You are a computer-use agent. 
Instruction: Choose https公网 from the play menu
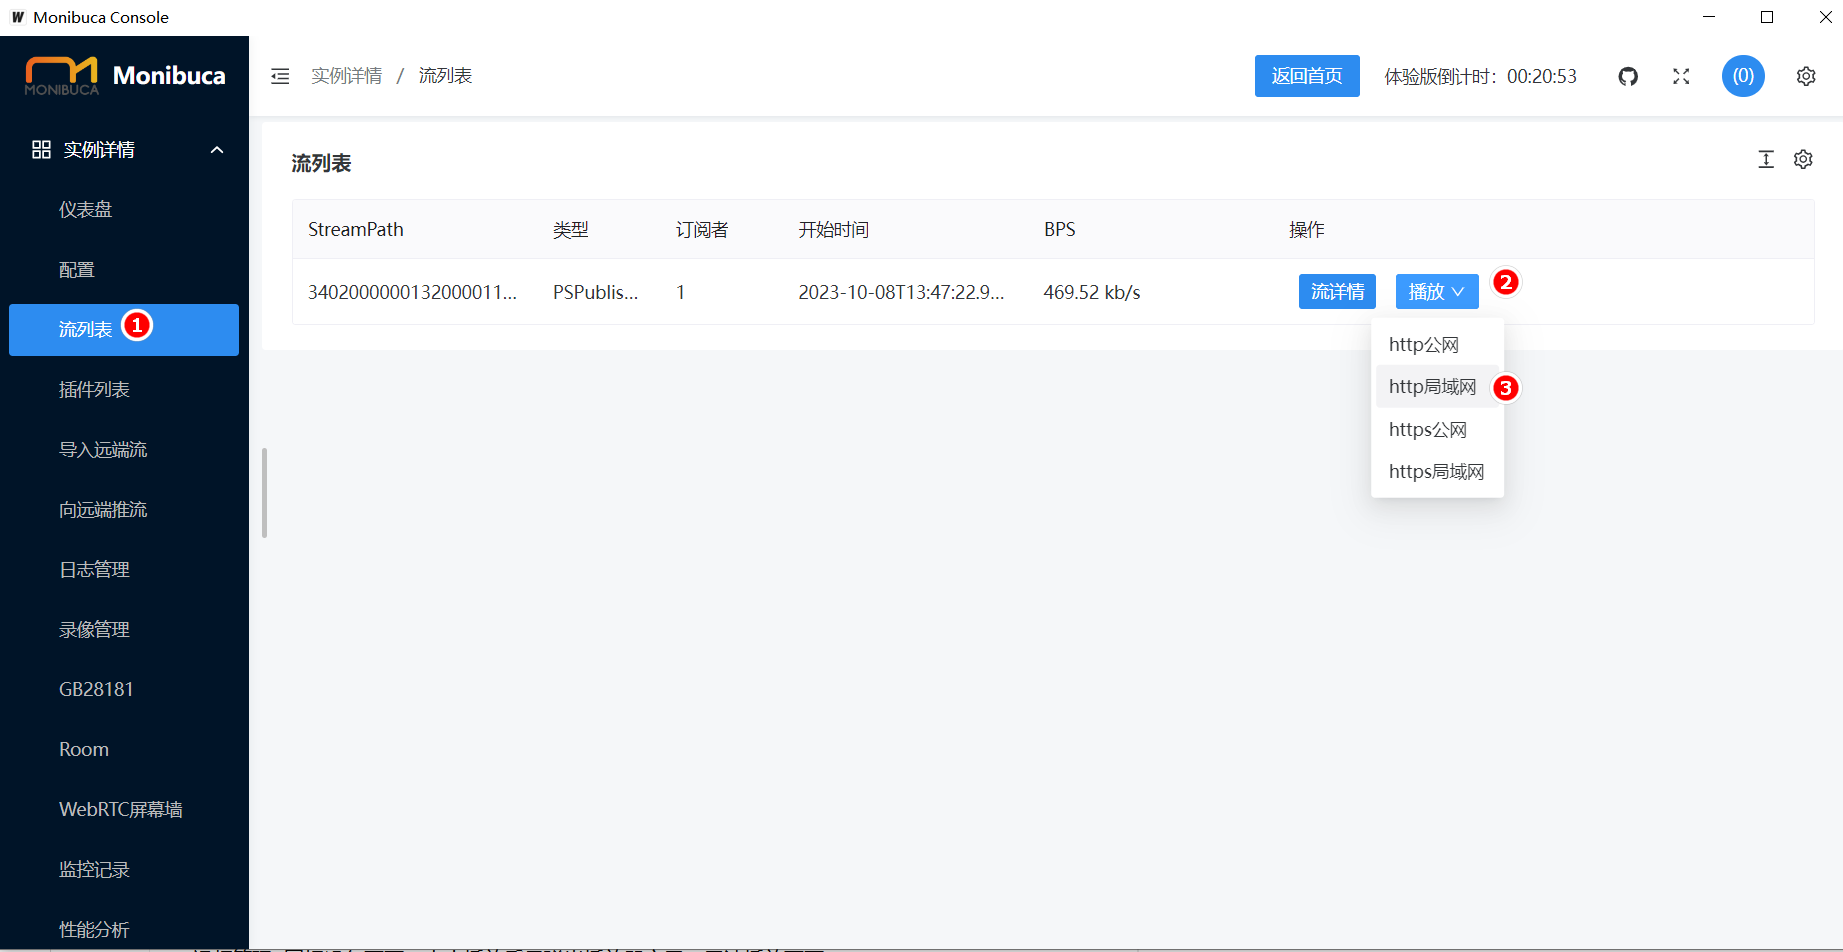click(1437, 430)
